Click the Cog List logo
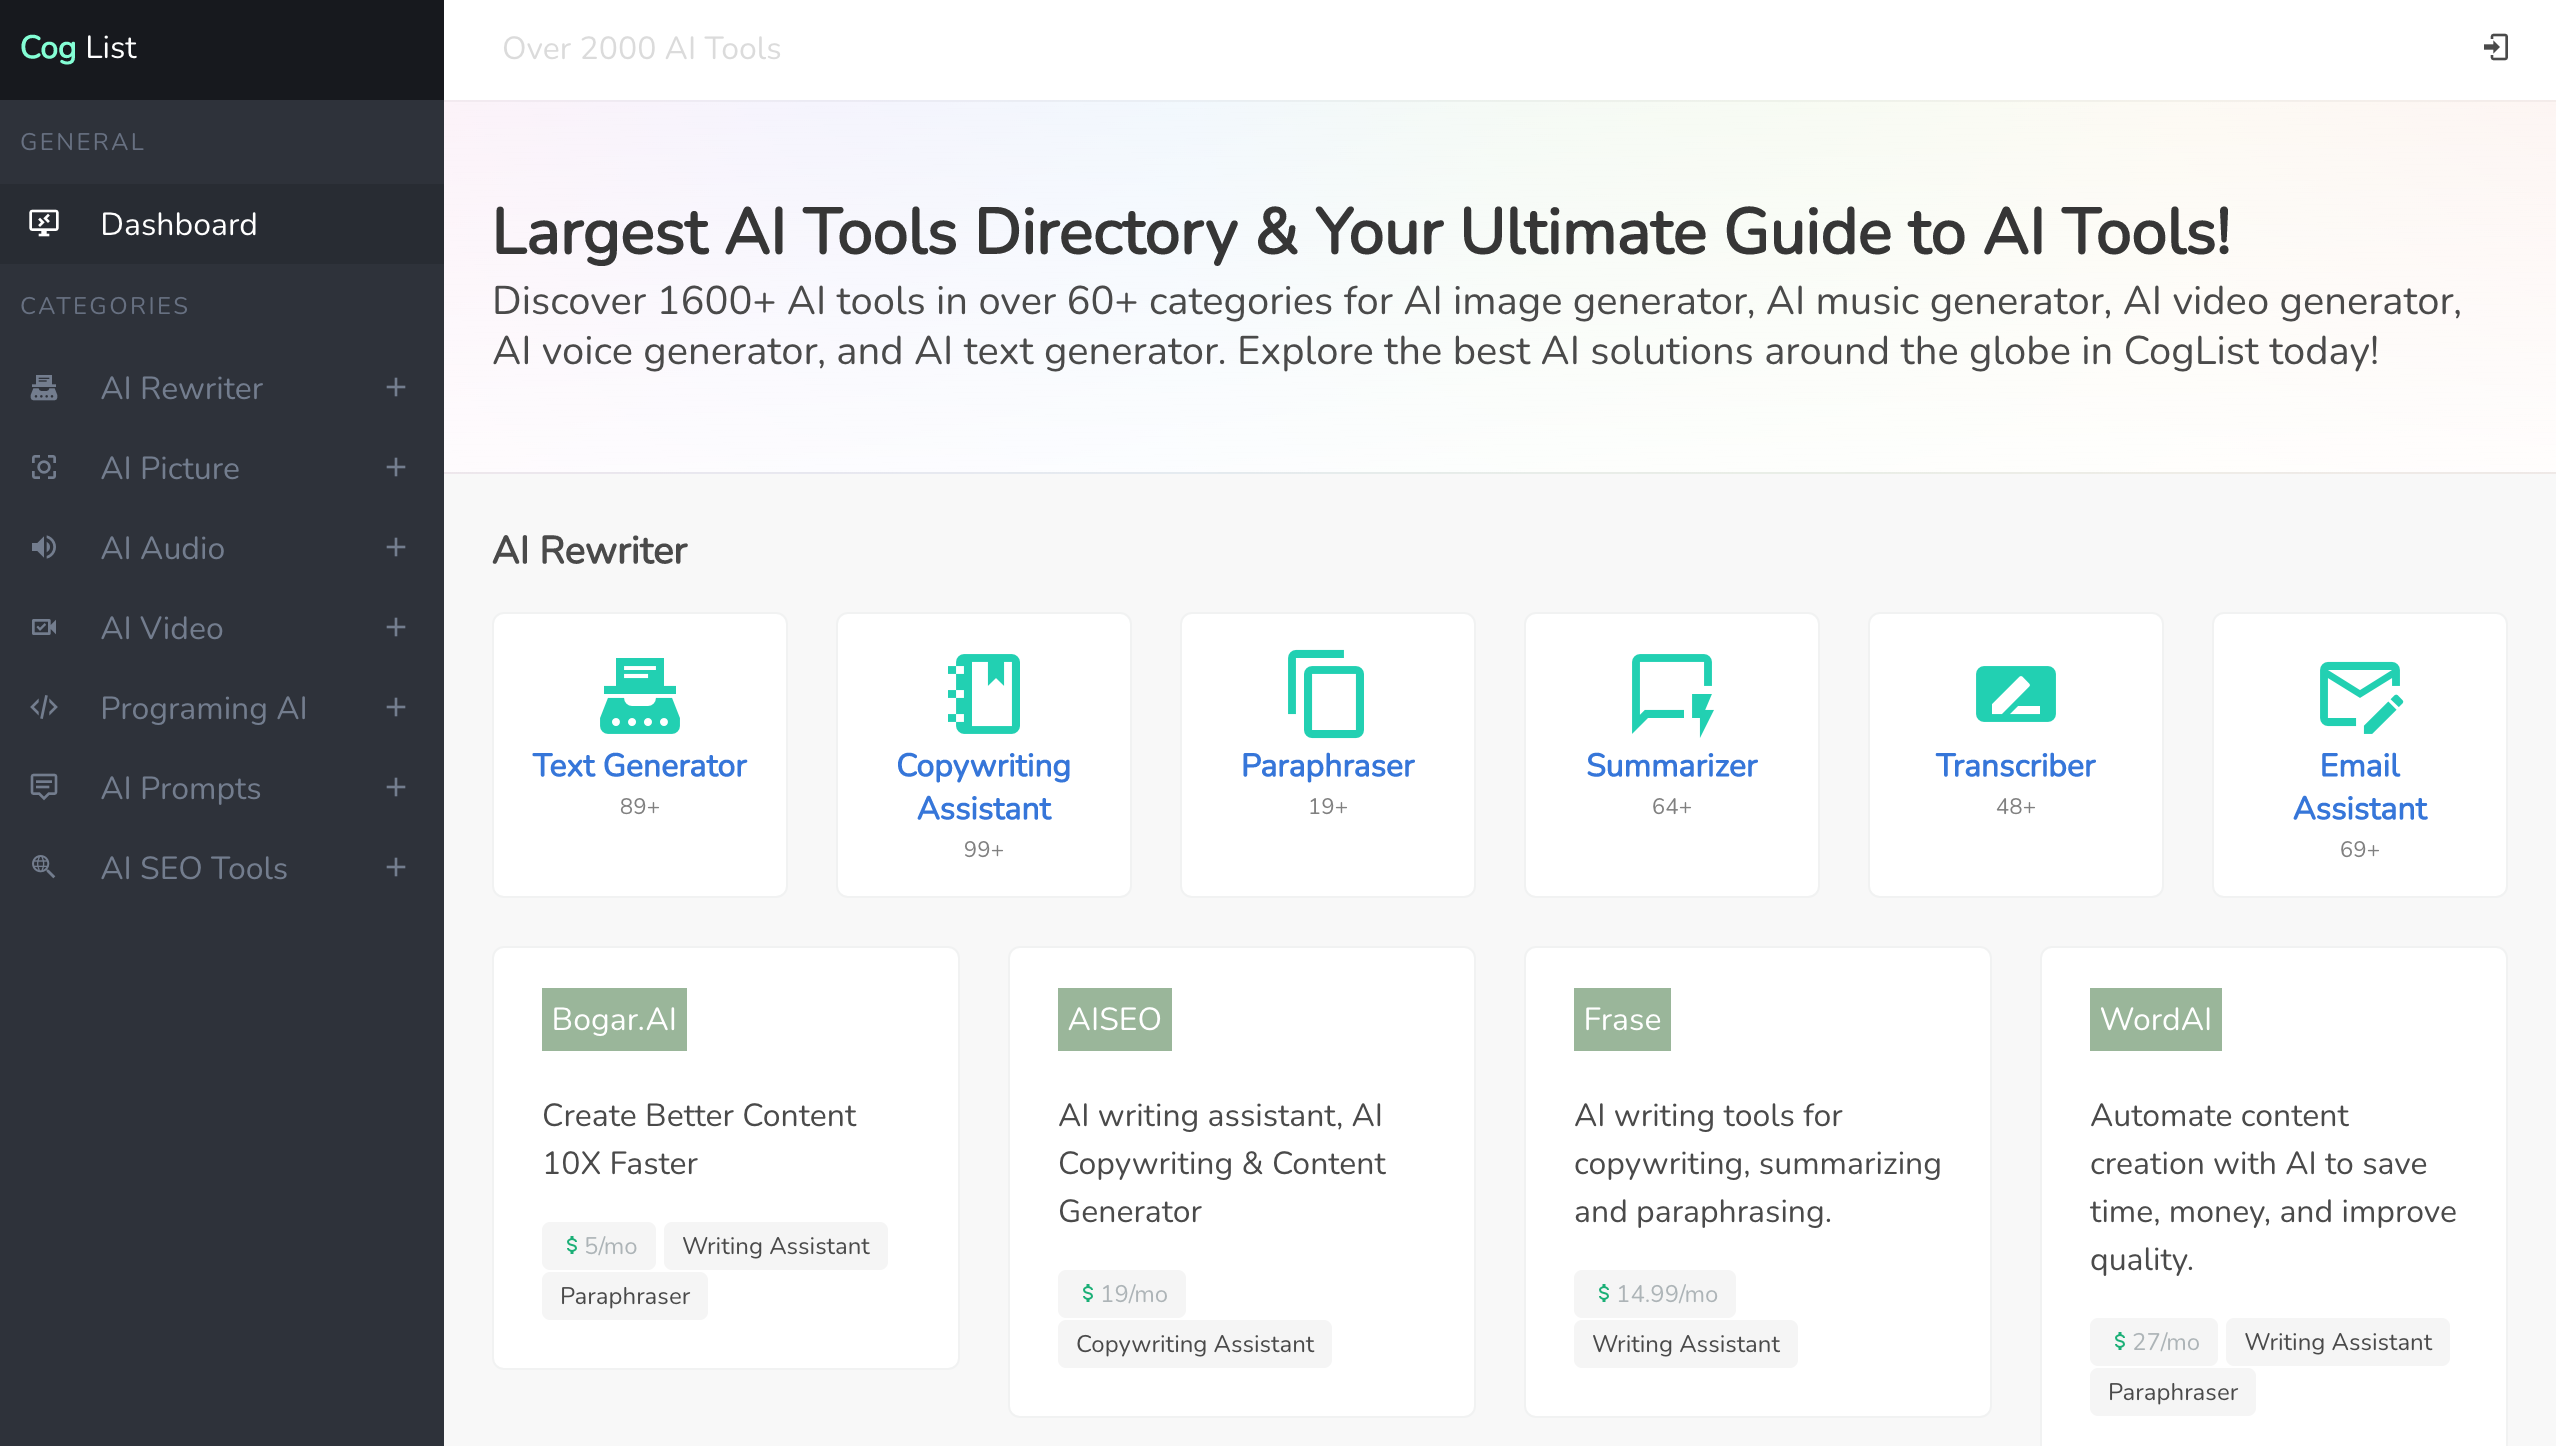The height and width of the screenshot is (1446, 2556). click(78, 47)
